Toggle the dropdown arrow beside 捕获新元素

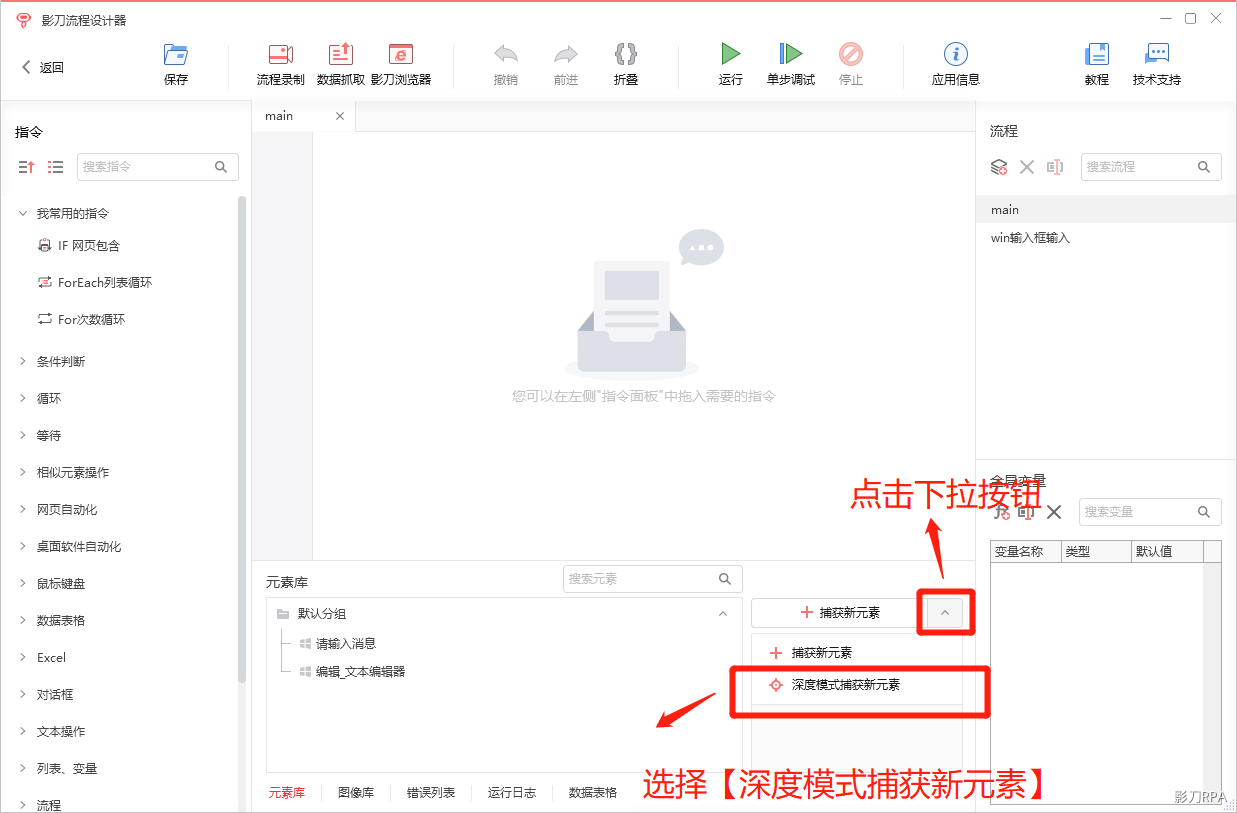pos(945,613)
